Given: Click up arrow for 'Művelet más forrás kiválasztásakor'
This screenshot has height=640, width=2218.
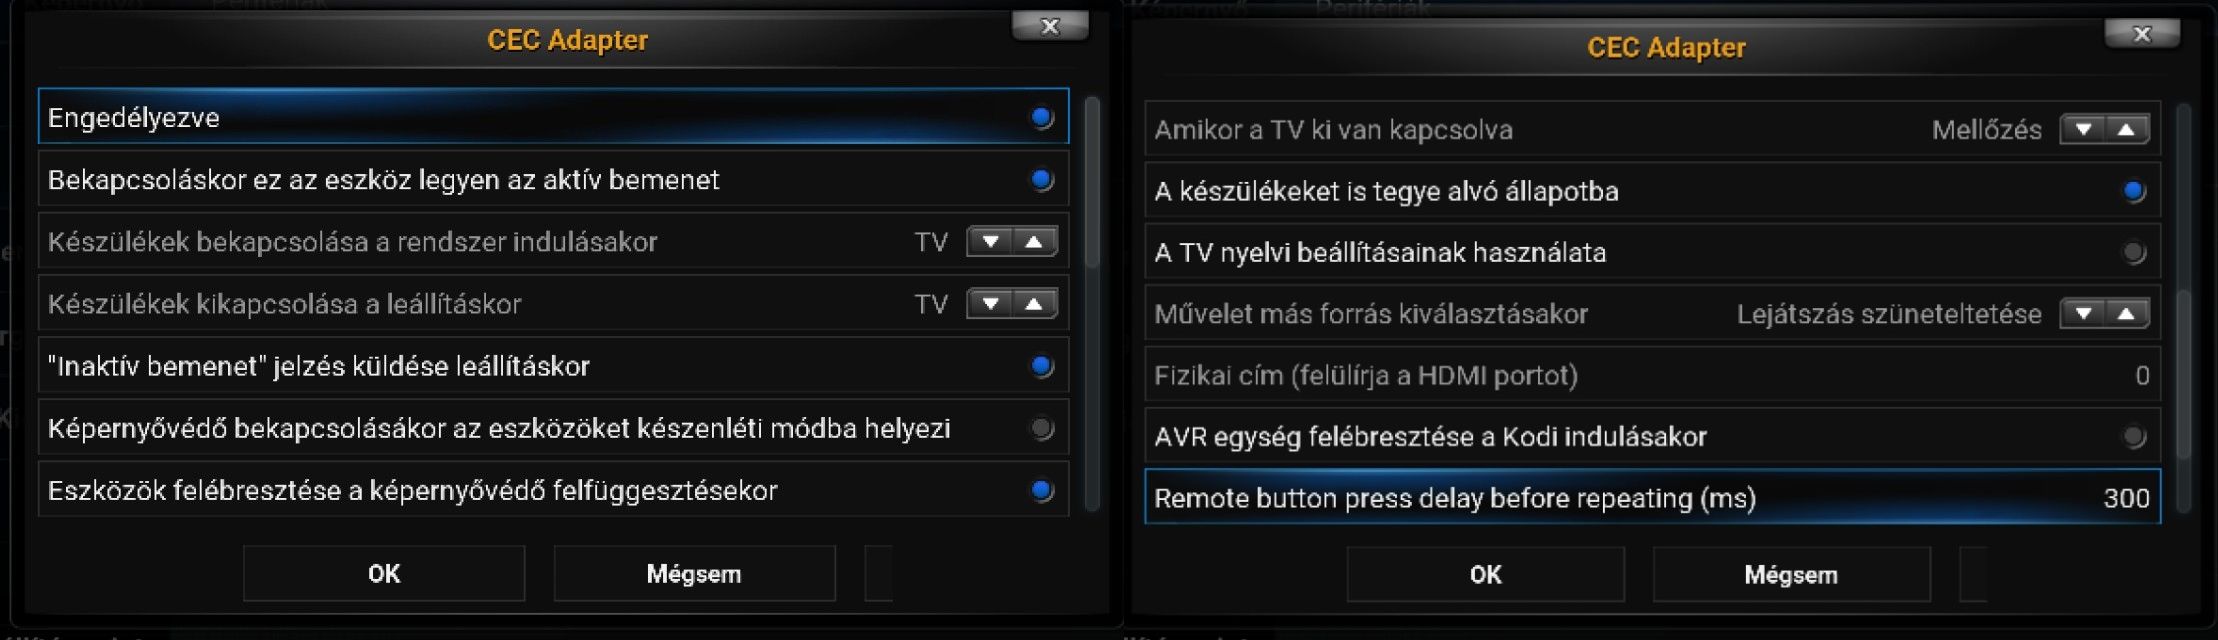Looking at the screenshot, I should 2127,314.
